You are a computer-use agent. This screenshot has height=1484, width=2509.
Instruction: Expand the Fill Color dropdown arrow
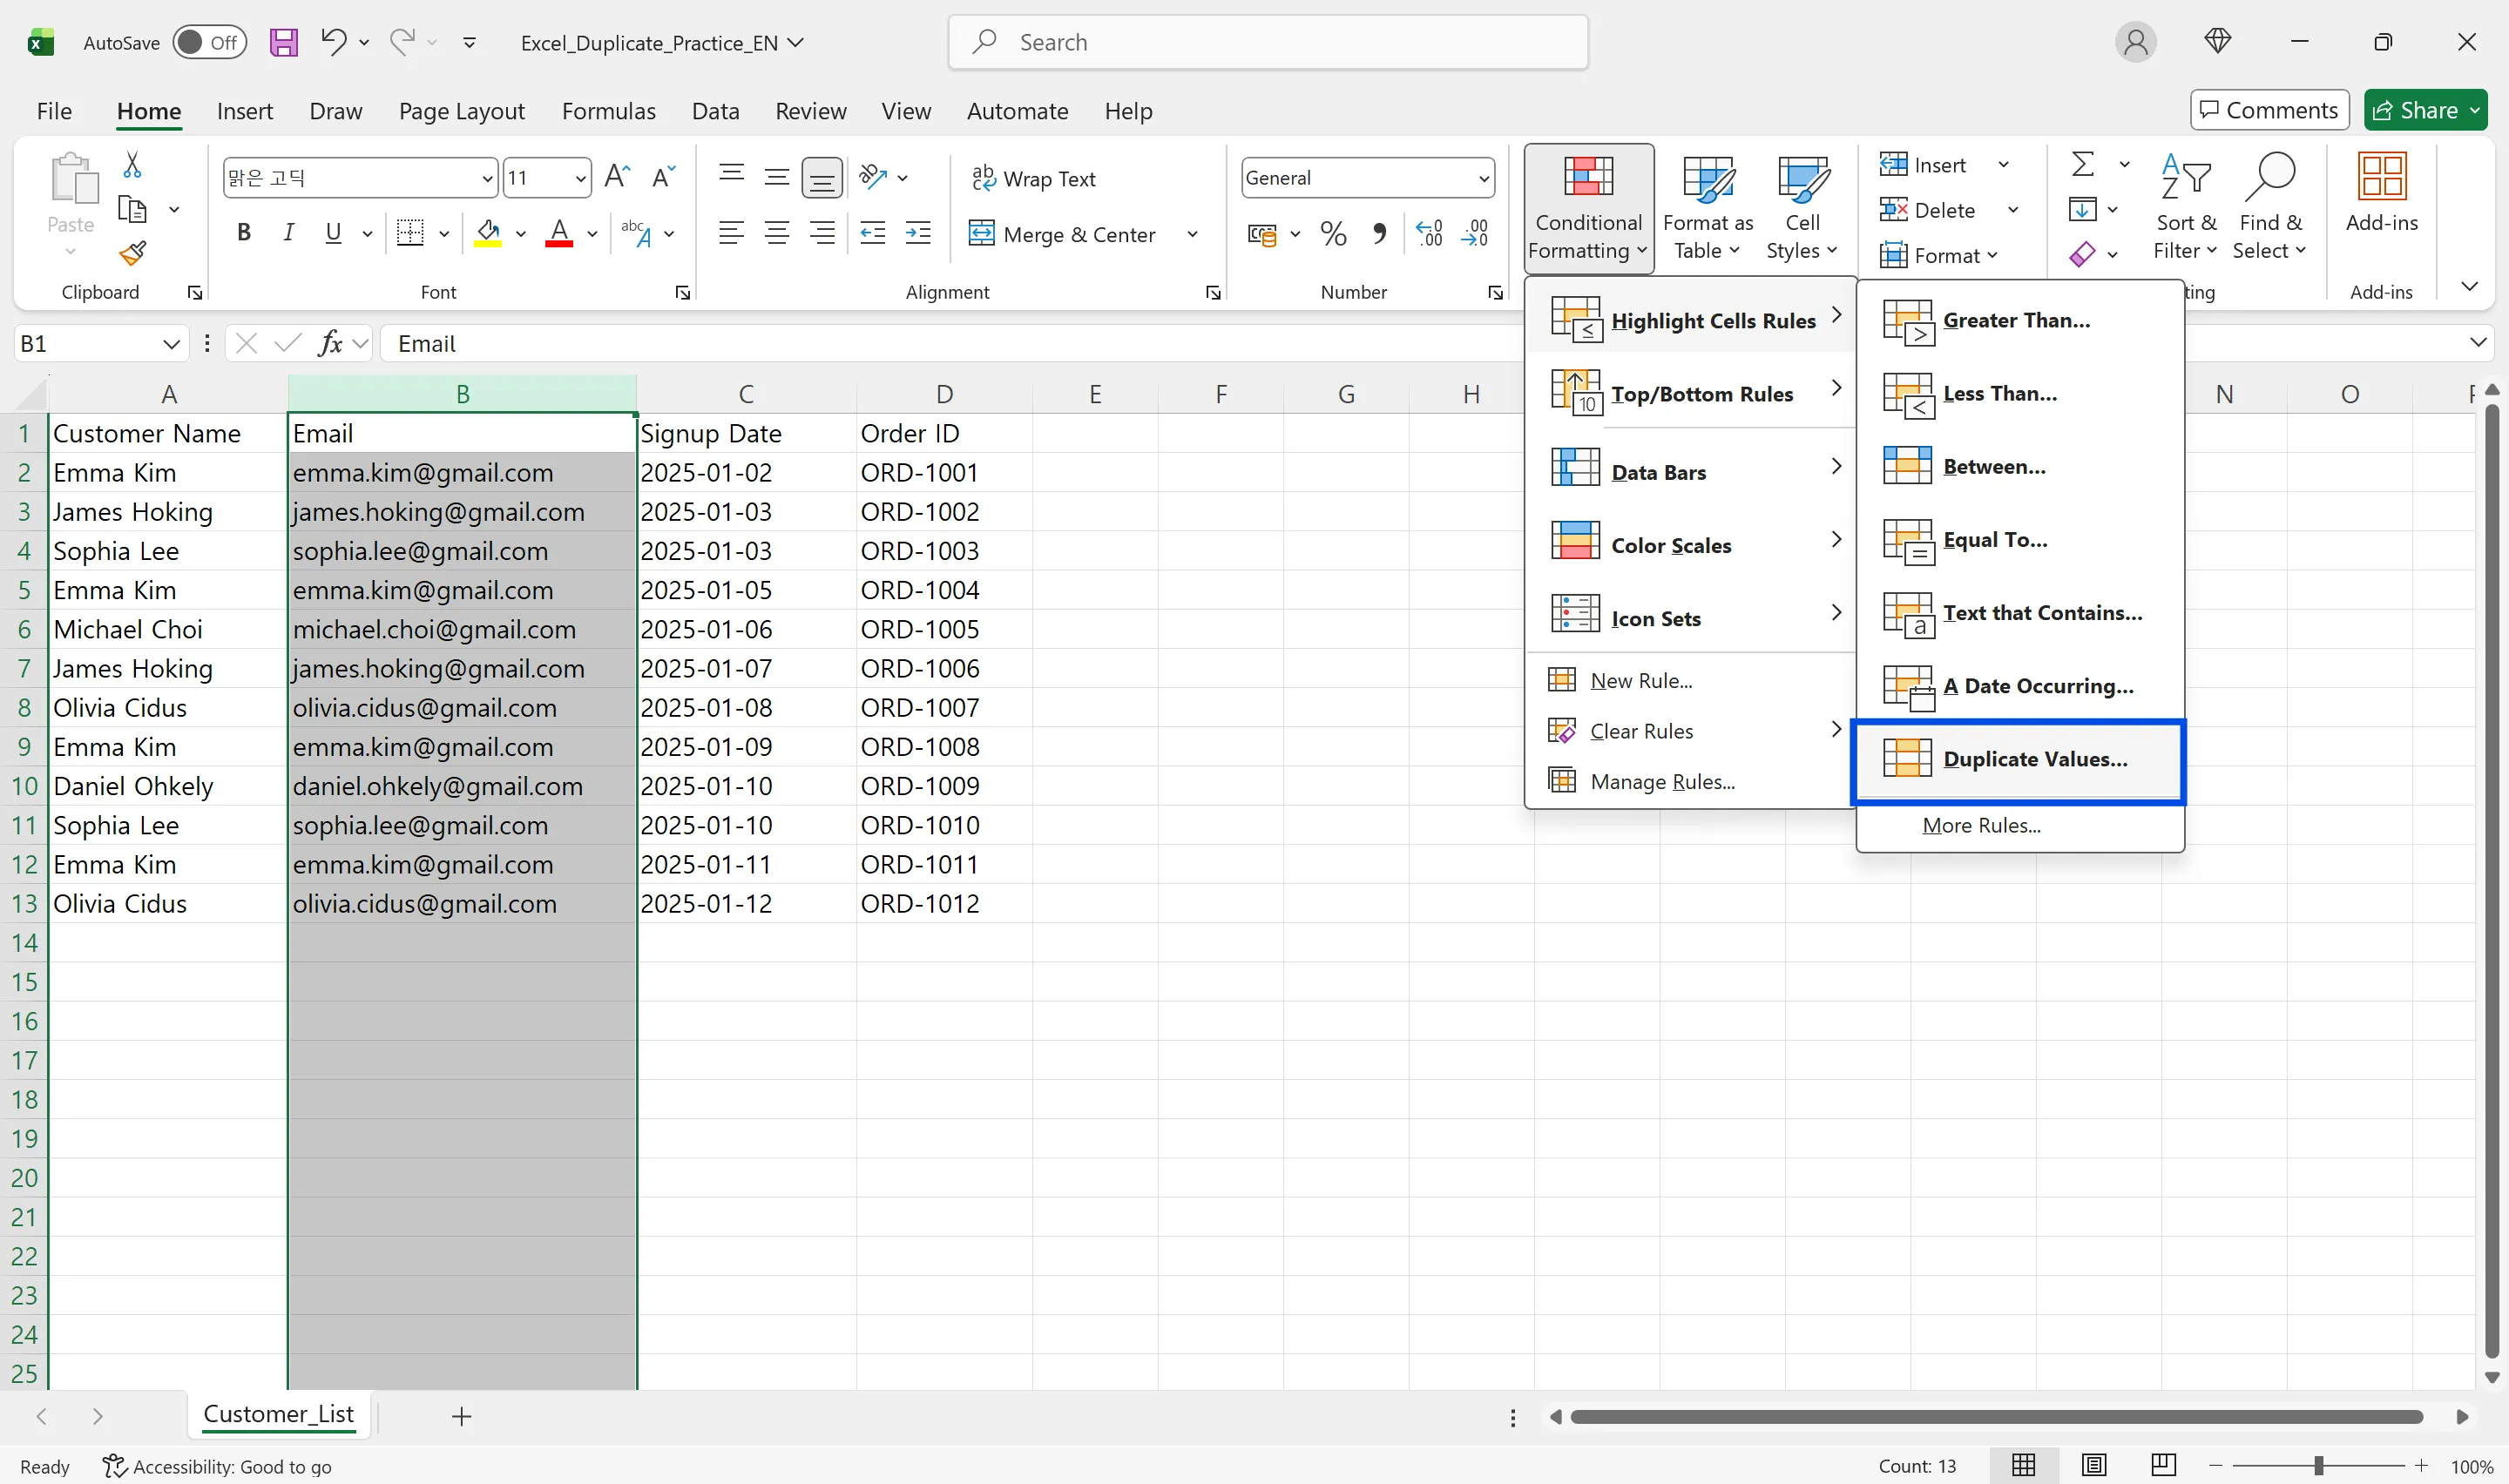tap(520, 233)
